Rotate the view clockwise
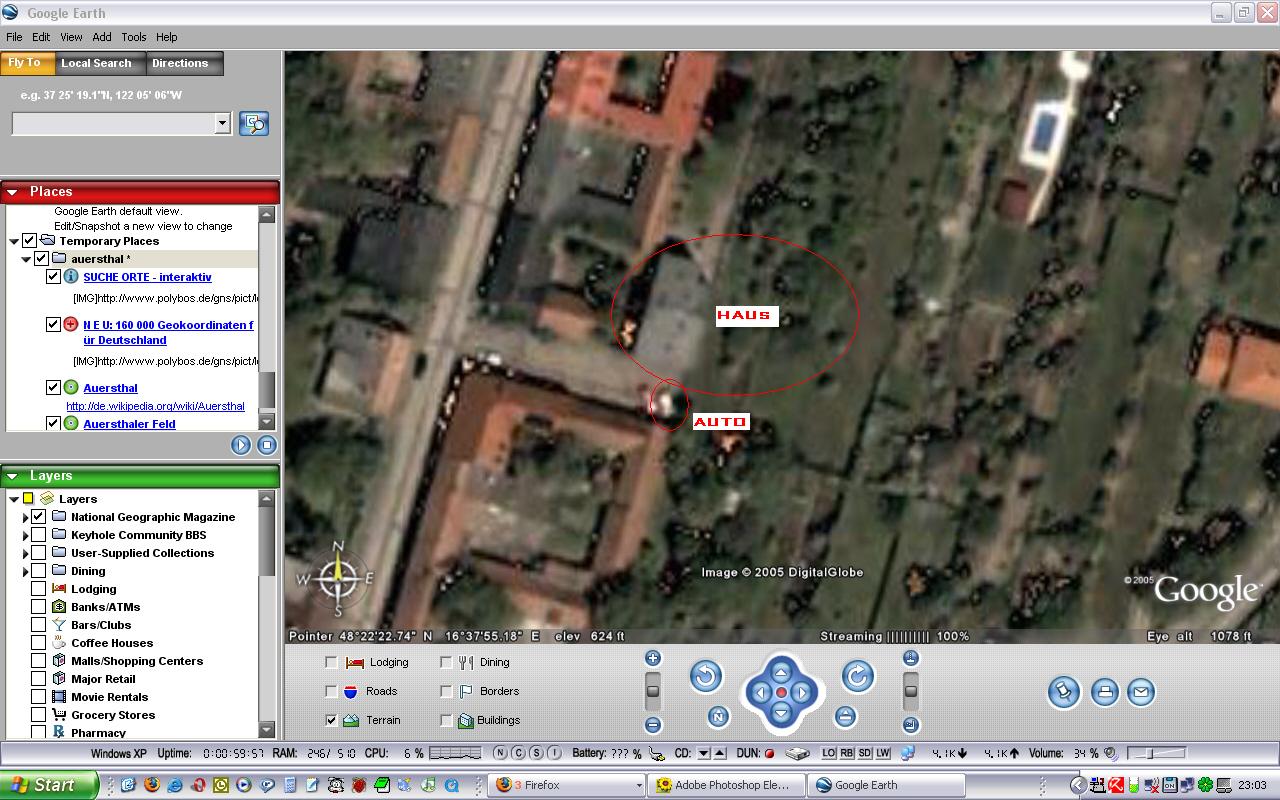Image resolution: width=1280 pixels, height=800 pixels. [x=857, y=676]
